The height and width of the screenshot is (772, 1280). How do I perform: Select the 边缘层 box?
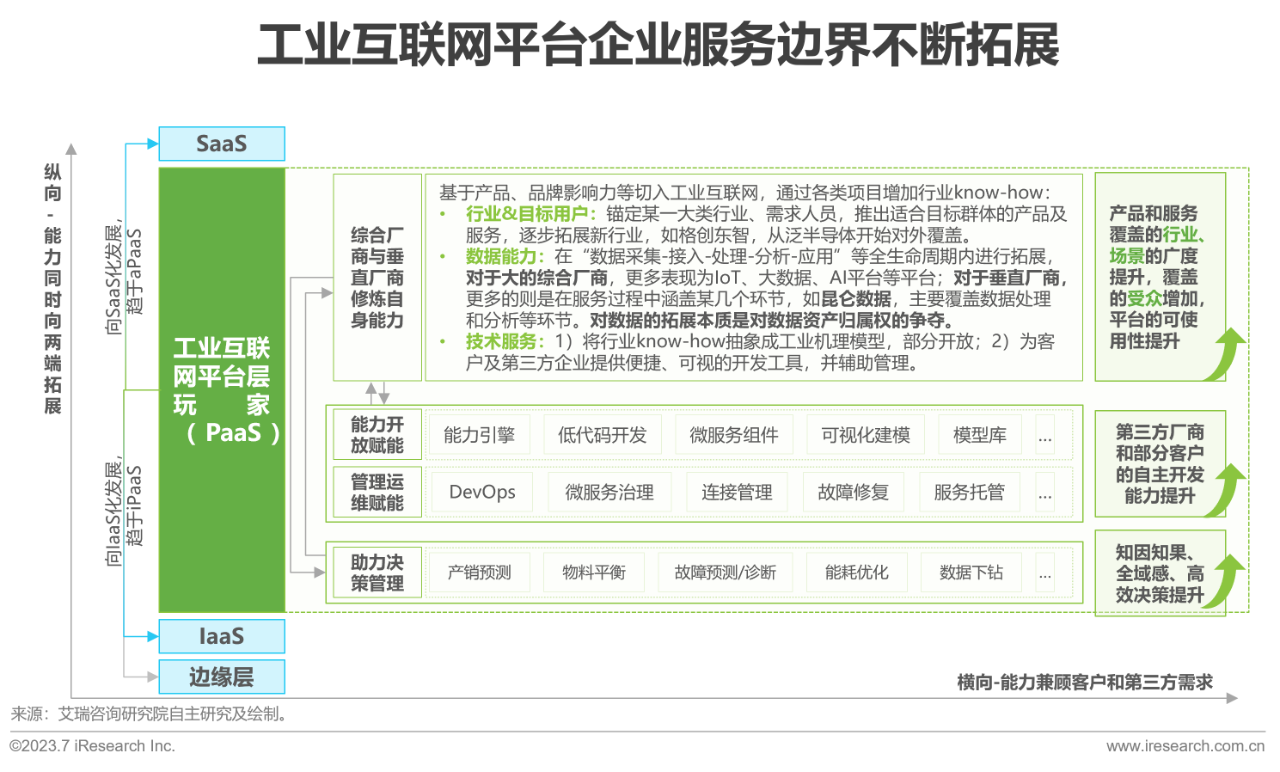221,677
